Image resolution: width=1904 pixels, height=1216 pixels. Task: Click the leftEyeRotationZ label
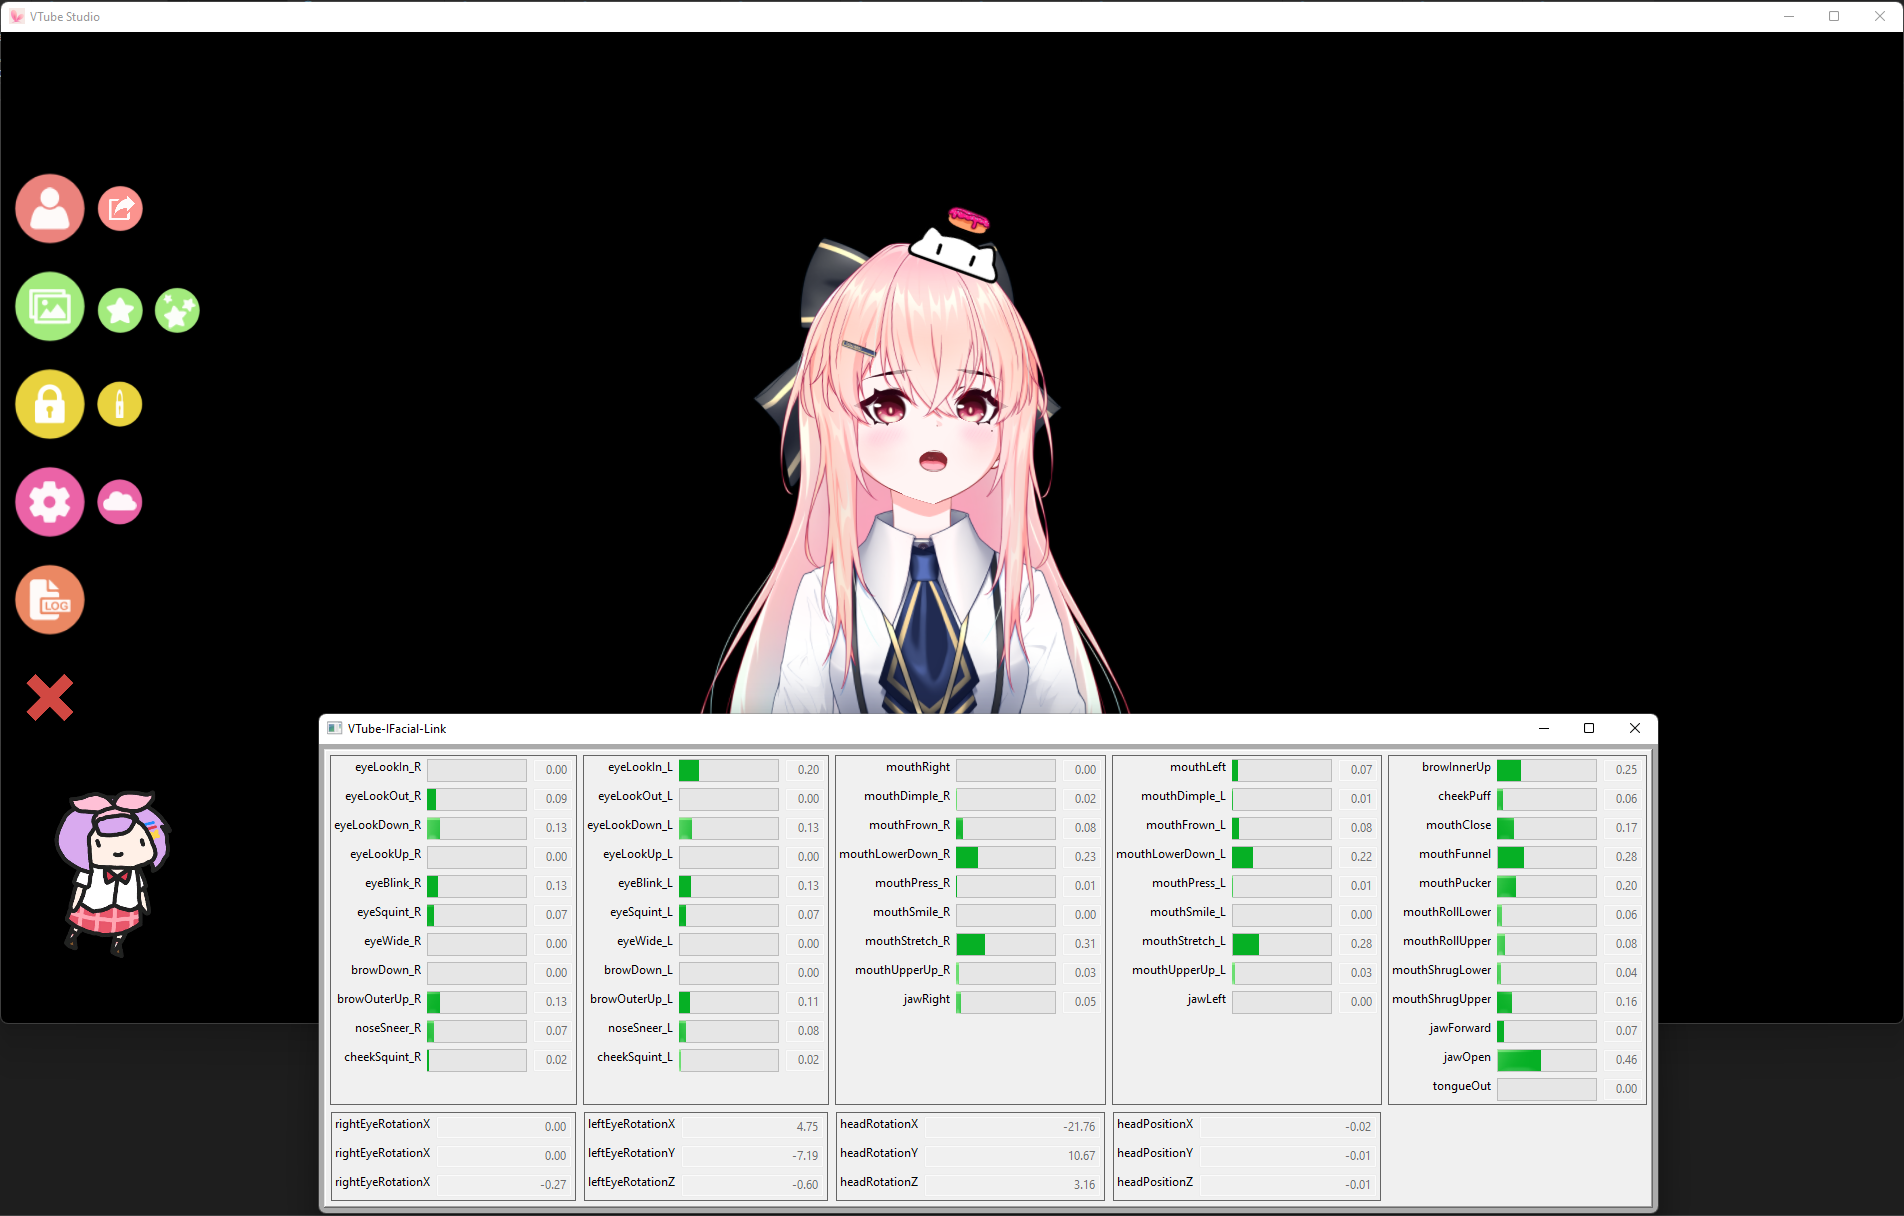click(631, 1182)
